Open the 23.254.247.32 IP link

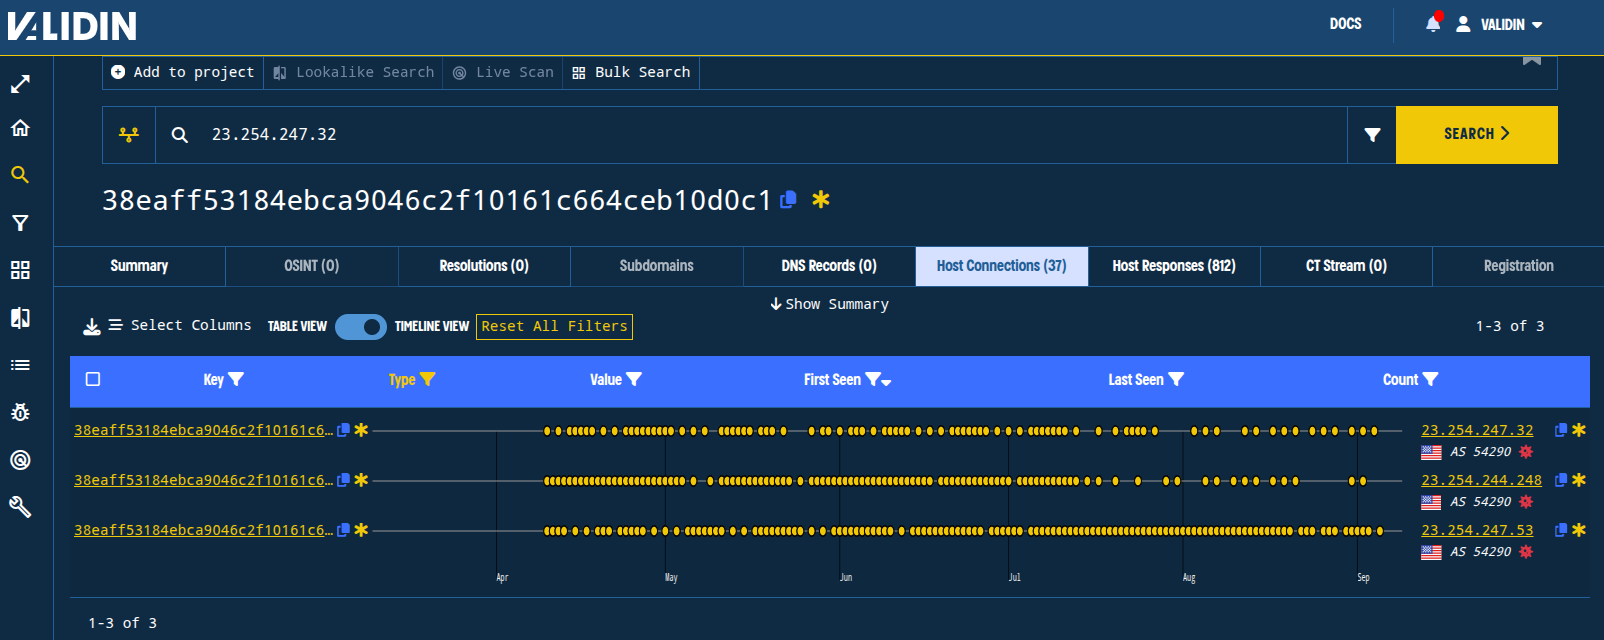coord(1477,430)
